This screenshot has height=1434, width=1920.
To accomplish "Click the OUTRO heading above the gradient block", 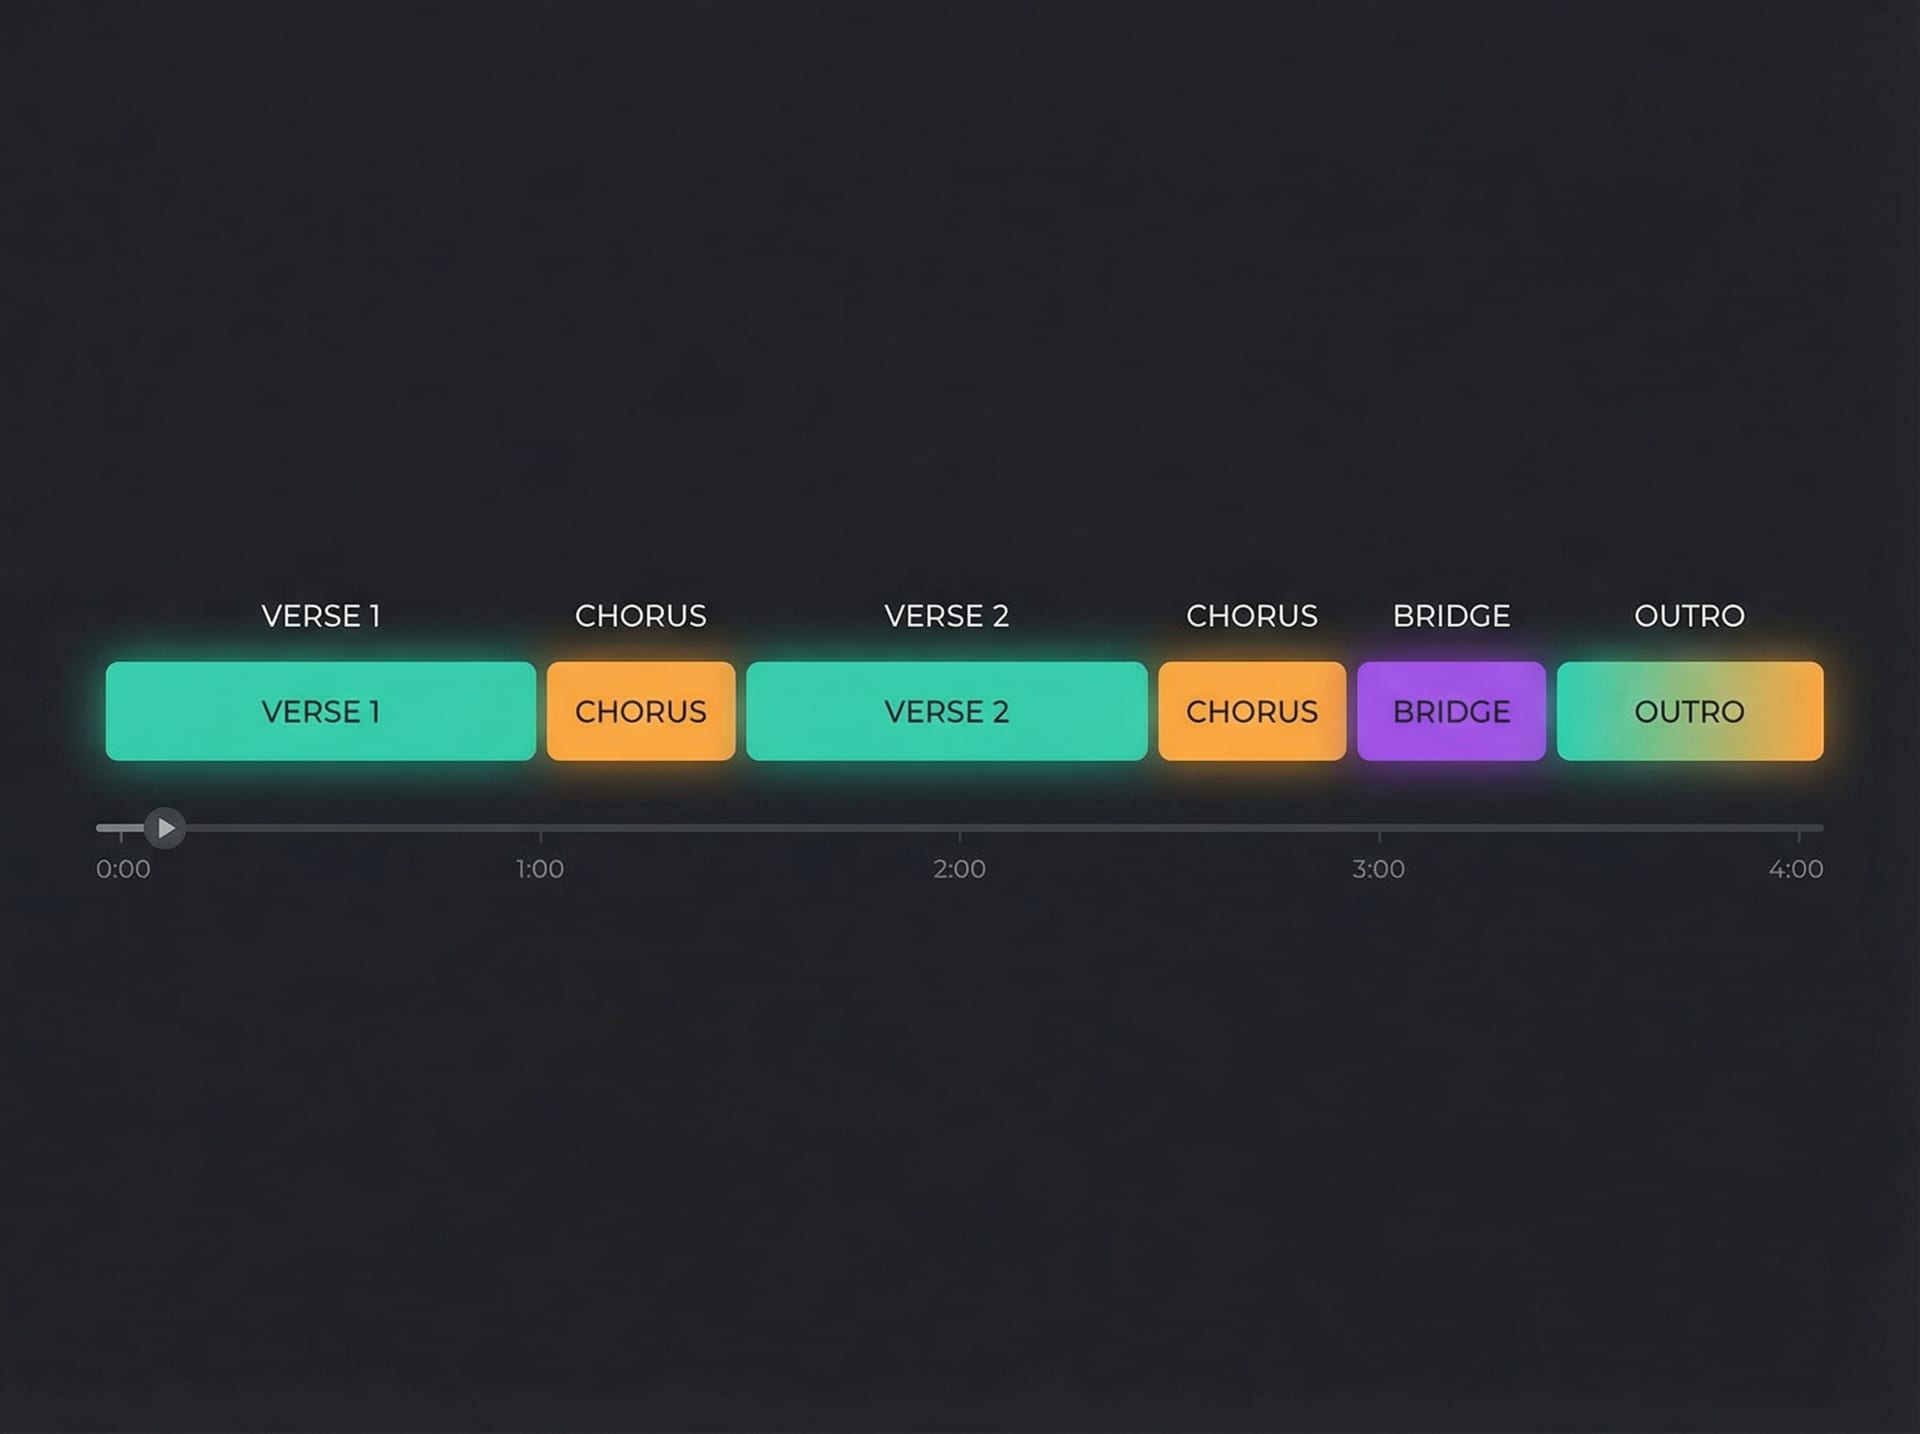I will (x=1690, y=616).
